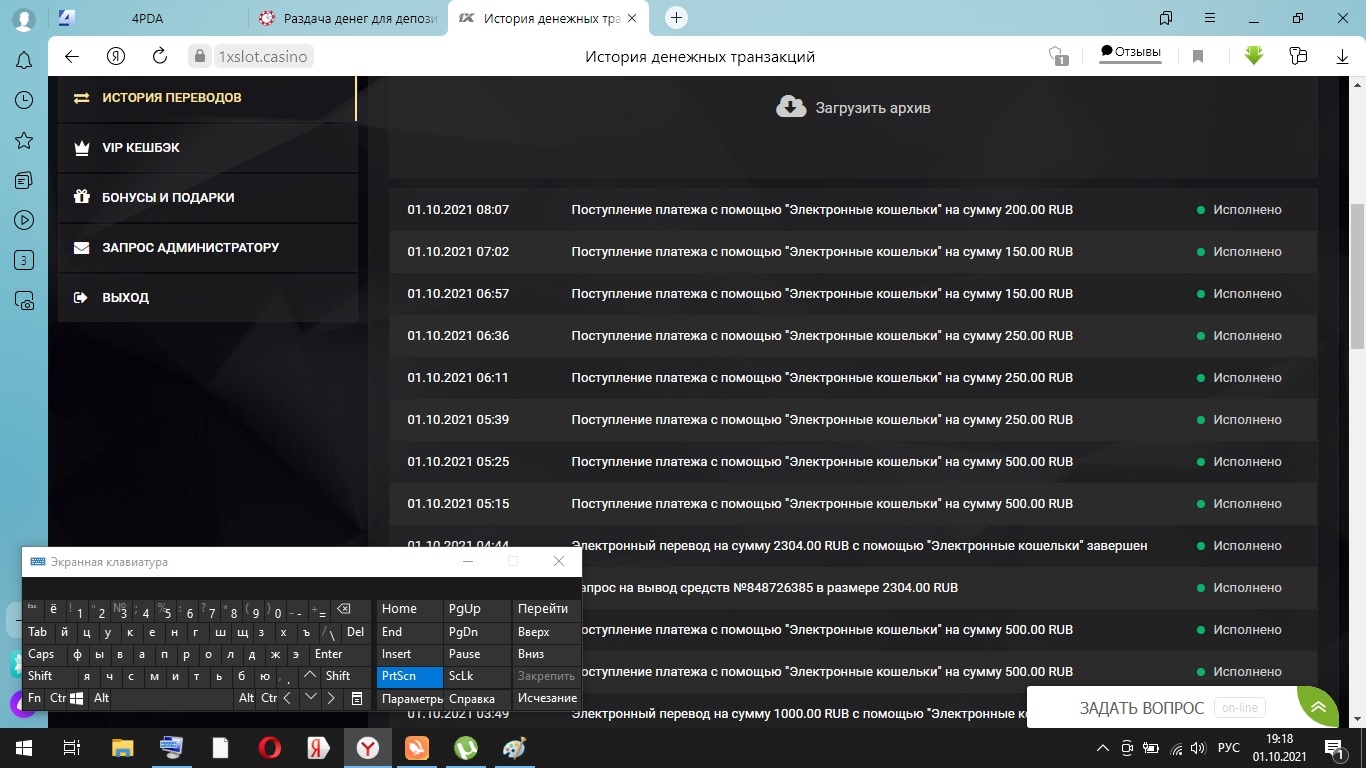Open the browser downloads arrow icon

pyautogui.click(x=1343, y=57)
